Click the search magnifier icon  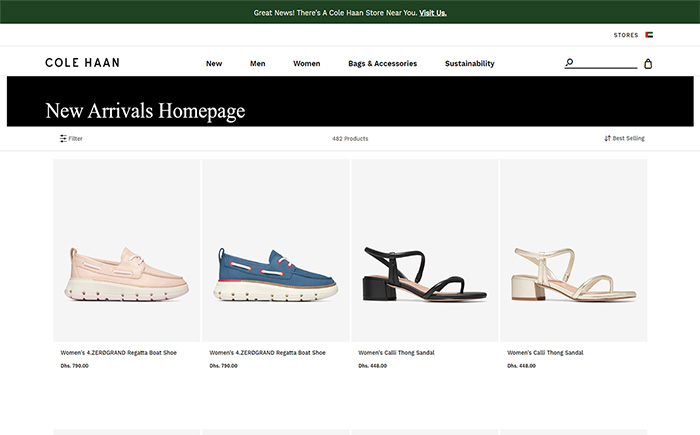569,63
